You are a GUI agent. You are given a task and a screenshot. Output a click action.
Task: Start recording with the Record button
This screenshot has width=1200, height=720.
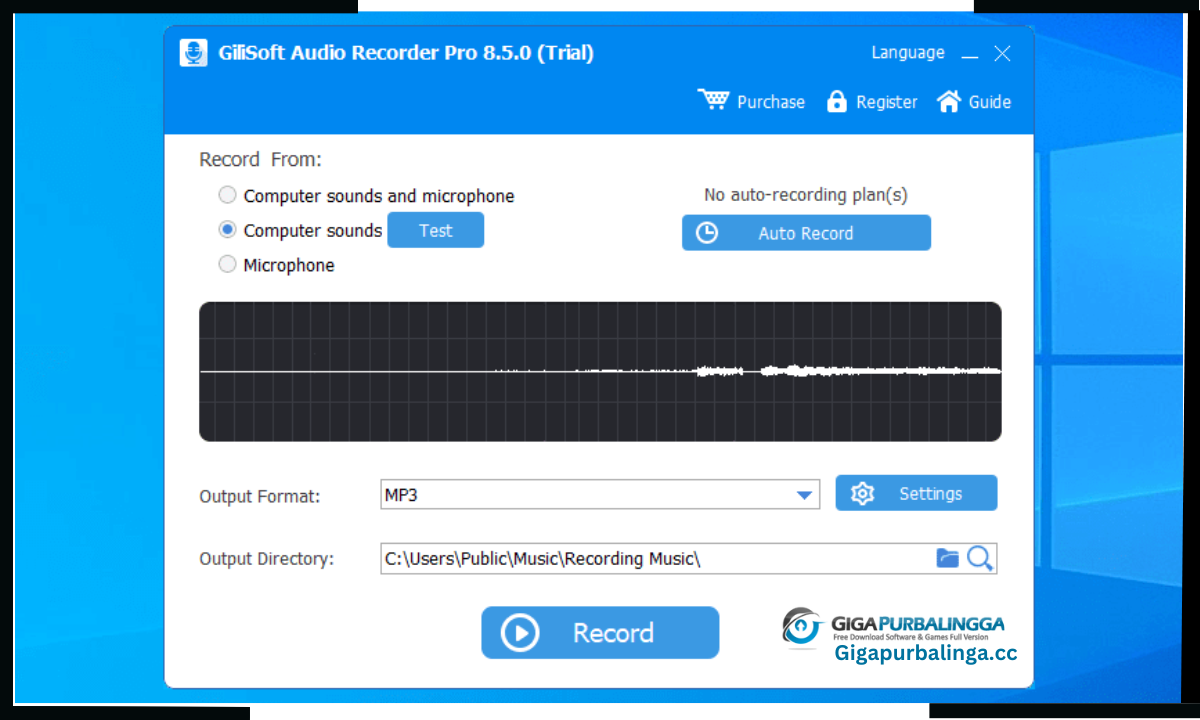click(x=600, y=633)
